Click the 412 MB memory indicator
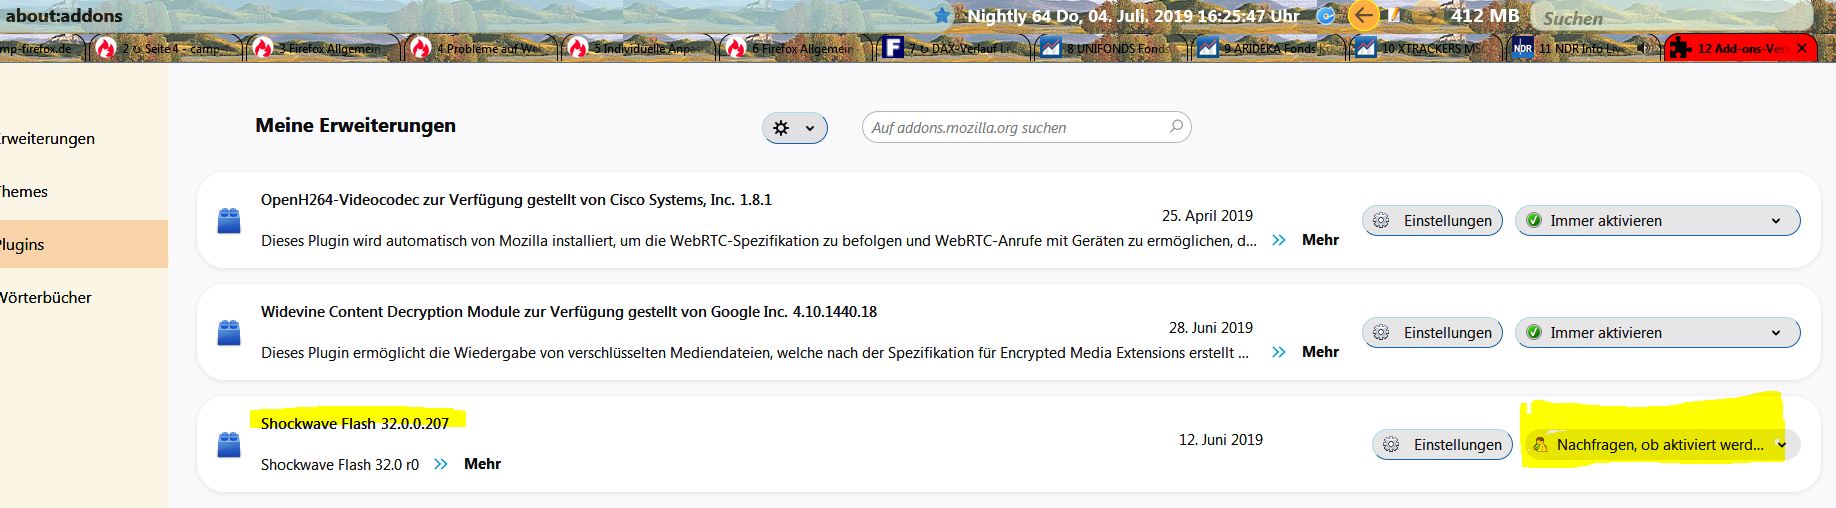Screen dimensions: 1836x508 click(1485, 15)
